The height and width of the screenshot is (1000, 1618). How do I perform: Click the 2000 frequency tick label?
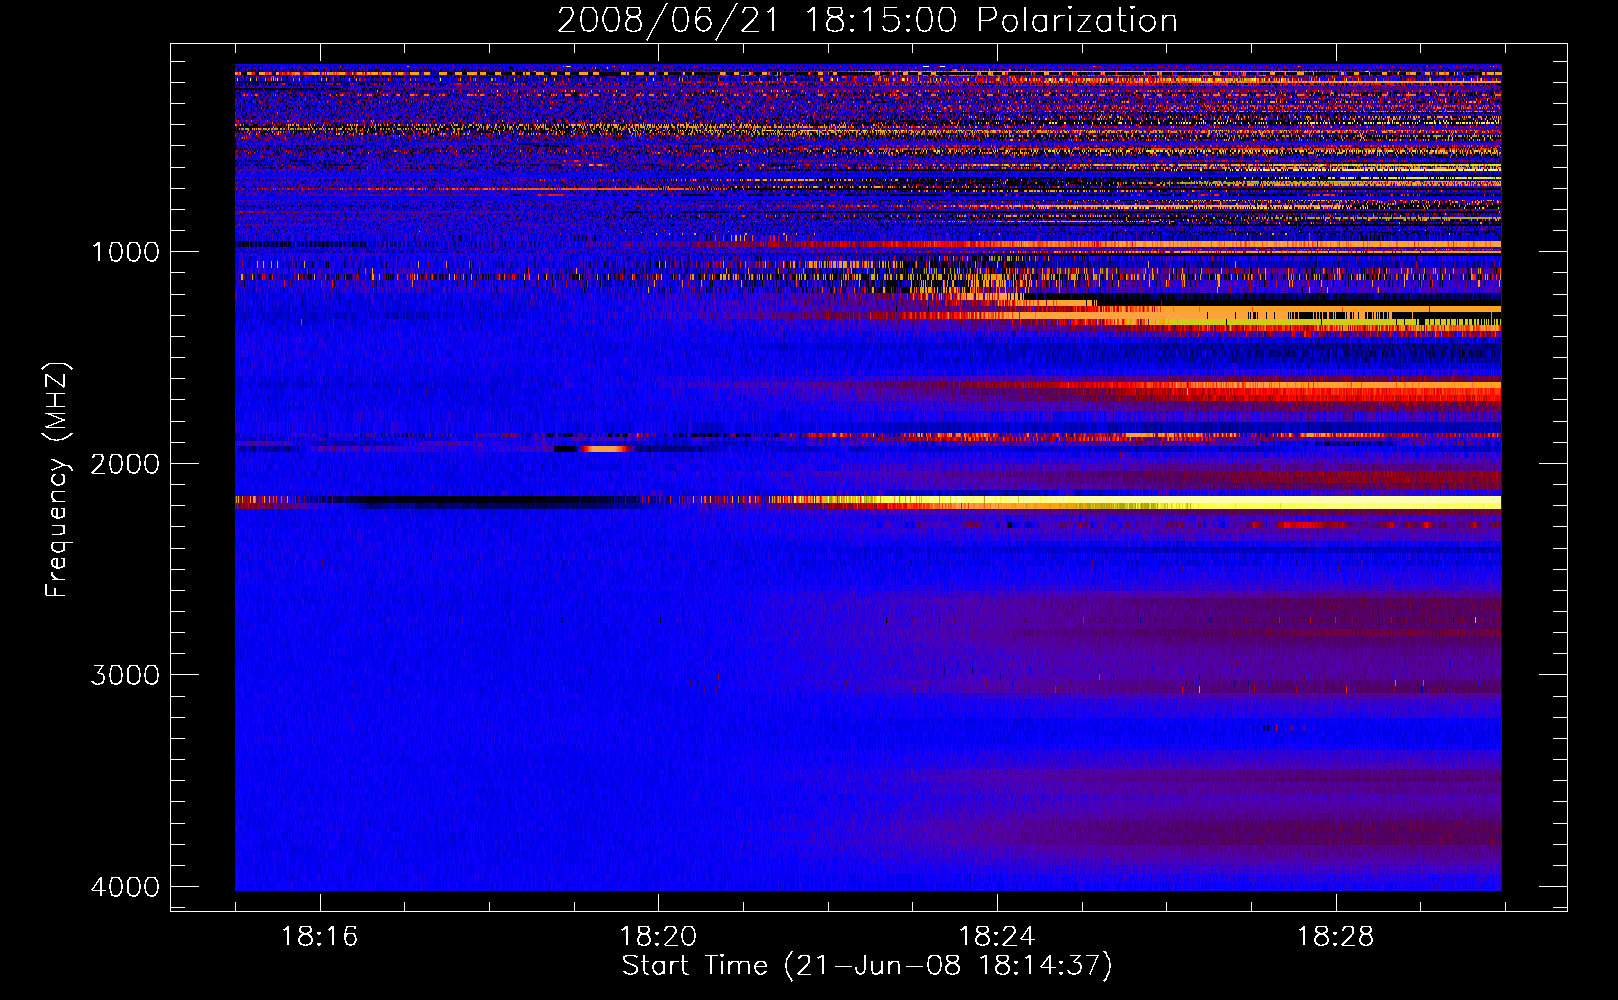coord(125,464)
